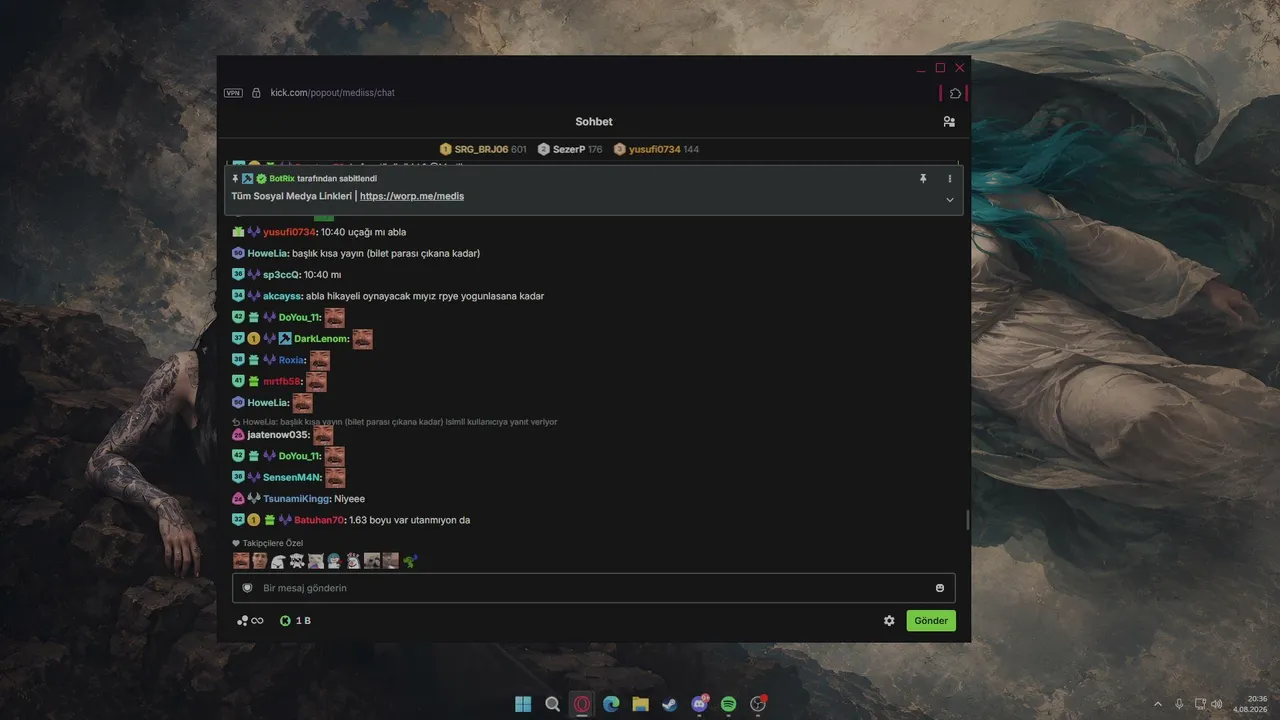Click the 'Sohbet' chat header title

pyautogui.click(x=594, y=122)
